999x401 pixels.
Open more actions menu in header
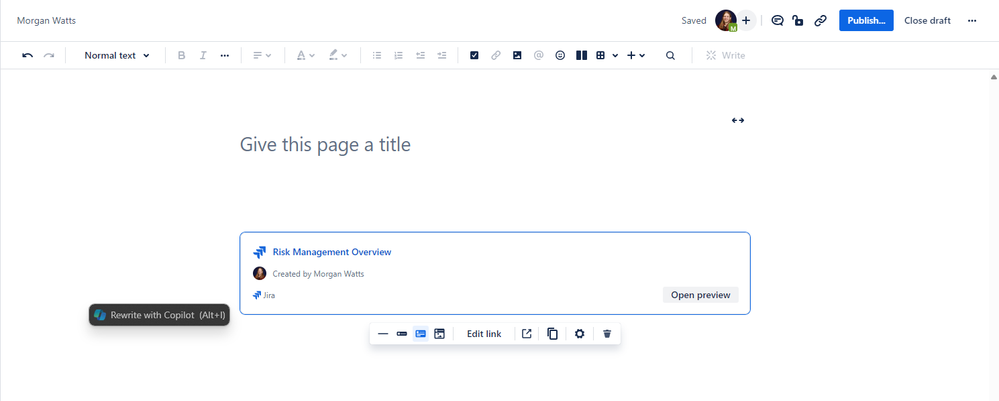[972, 20]
